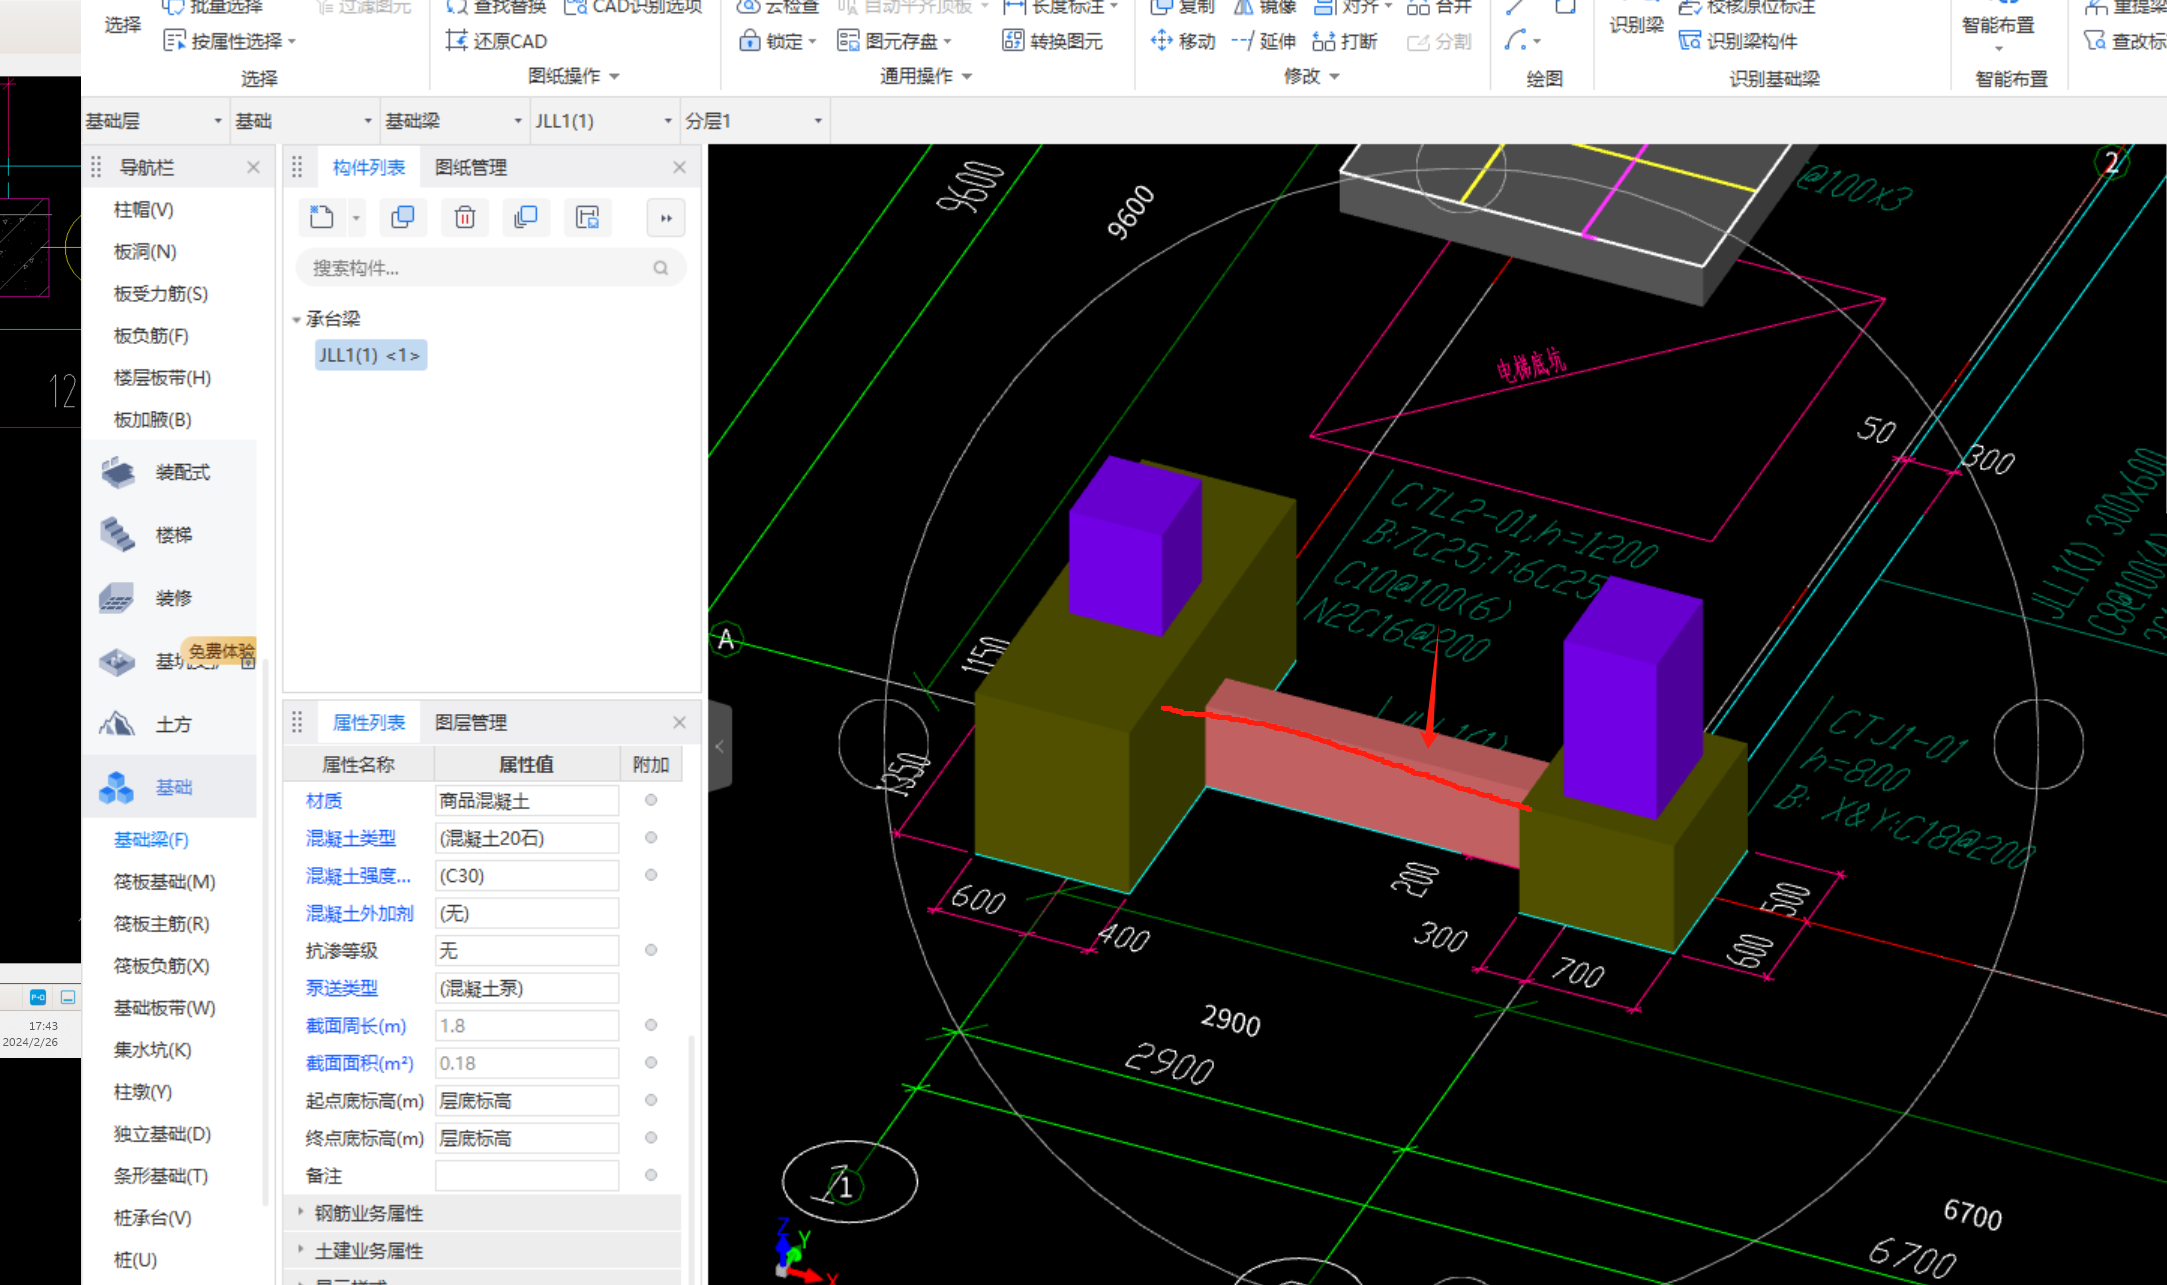Click the 混凝土强度 (C30) value field
The width and height of the screenshot is (2167, 1285).
pos(527,875)
